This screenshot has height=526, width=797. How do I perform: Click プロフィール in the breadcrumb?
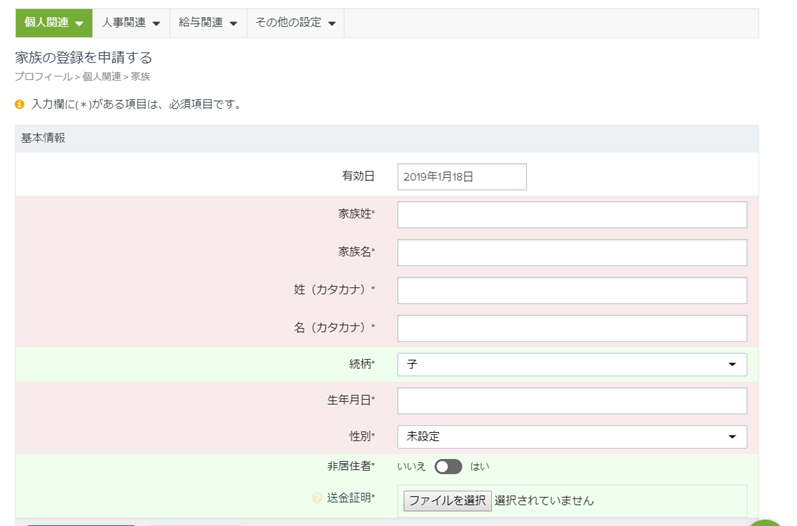[44, 77]
